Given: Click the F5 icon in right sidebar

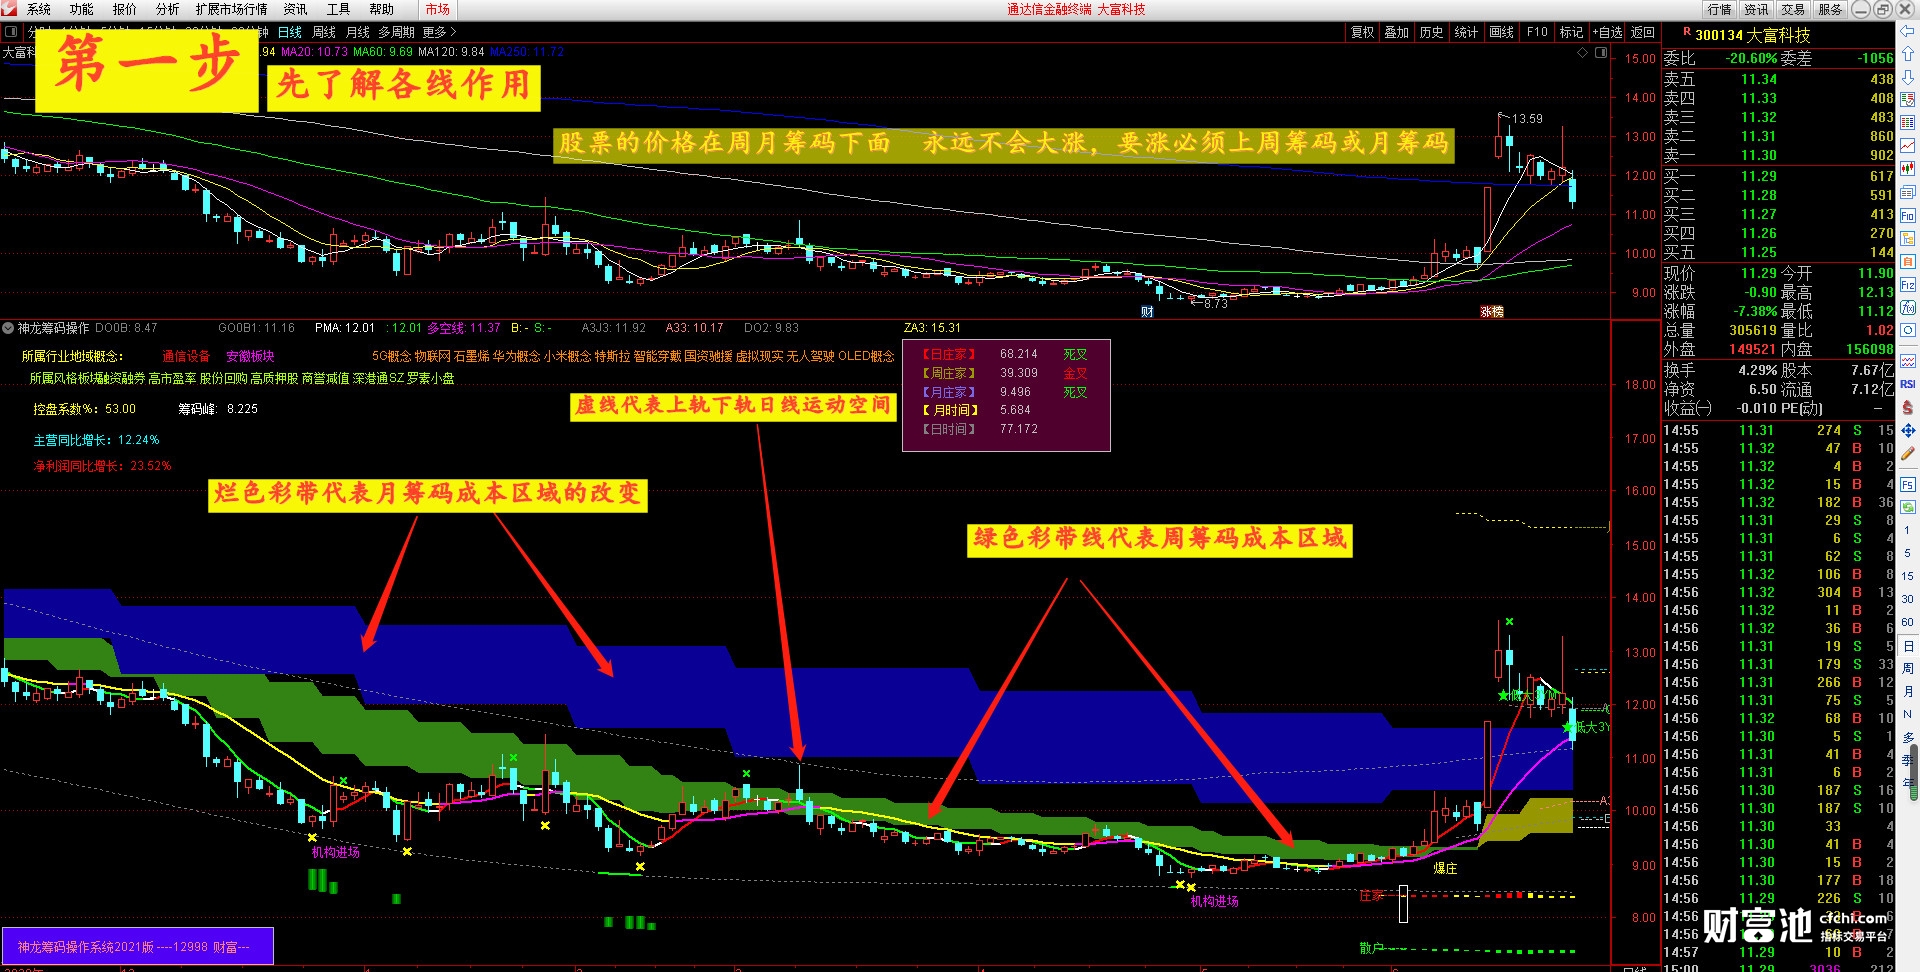Looking at the screenshot, I should tap(1908, 484).
